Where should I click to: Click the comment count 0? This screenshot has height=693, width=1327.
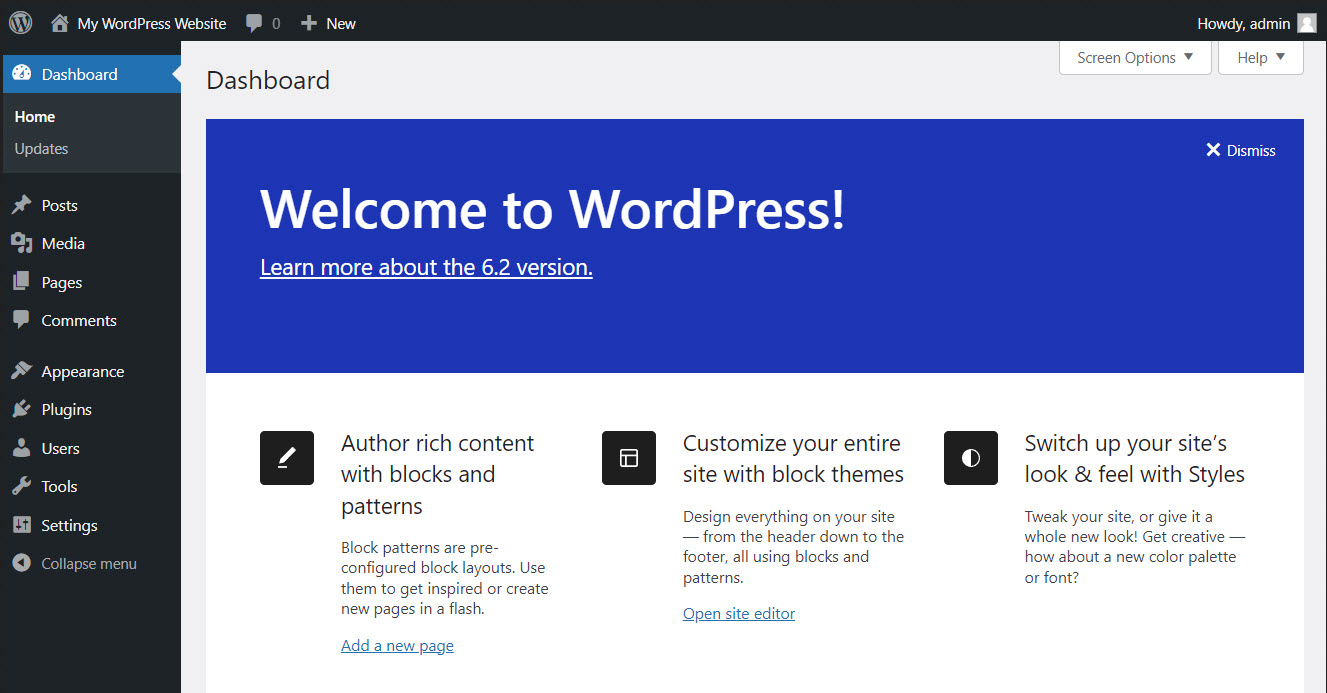276,23
